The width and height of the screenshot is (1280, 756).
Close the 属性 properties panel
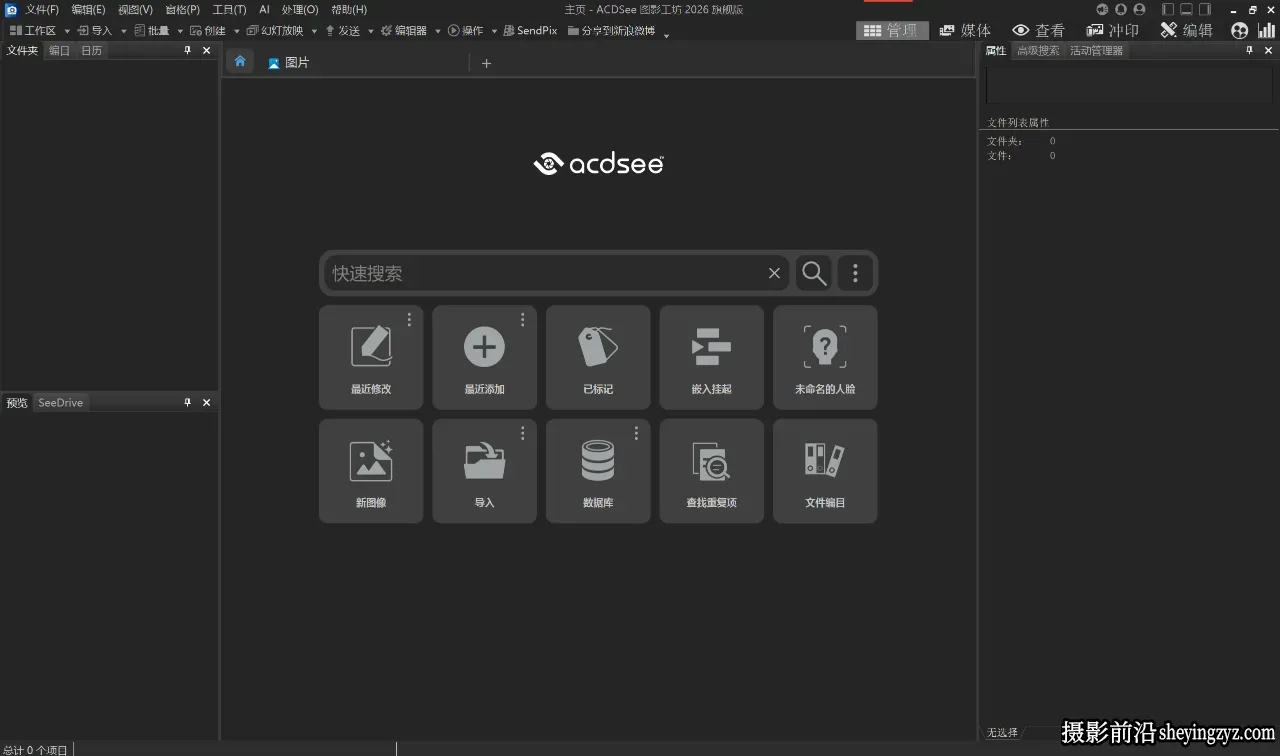[x=1269, y=50]
